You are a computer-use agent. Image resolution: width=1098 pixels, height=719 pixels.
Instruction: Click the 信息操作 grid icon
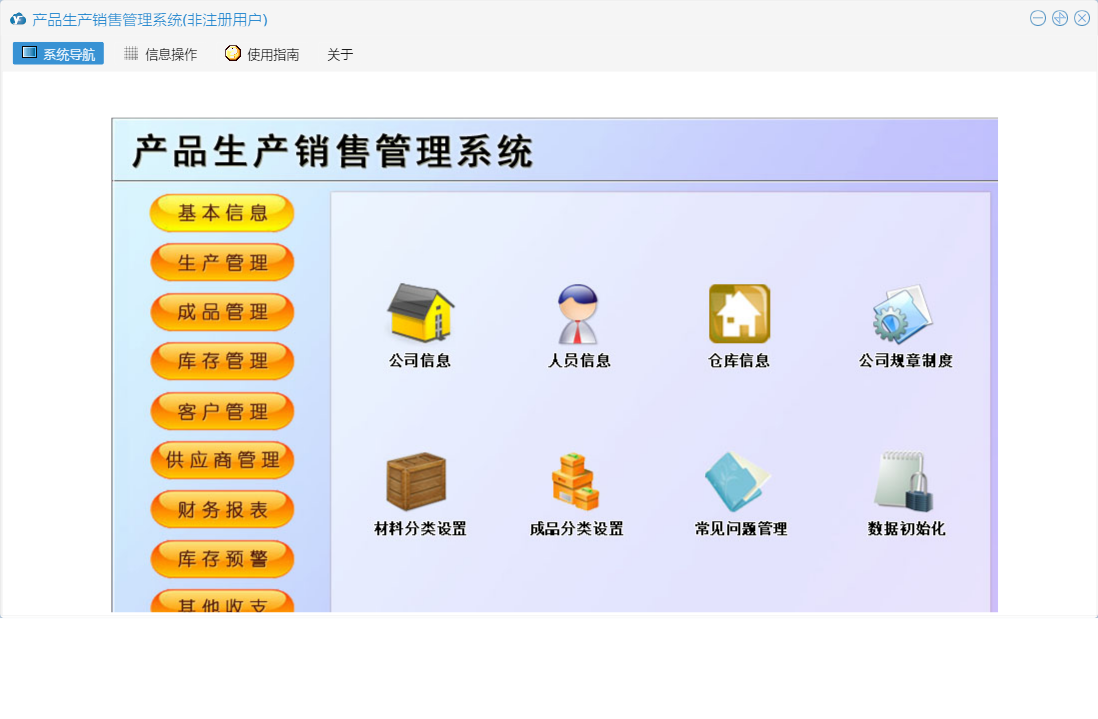[131, 53]
